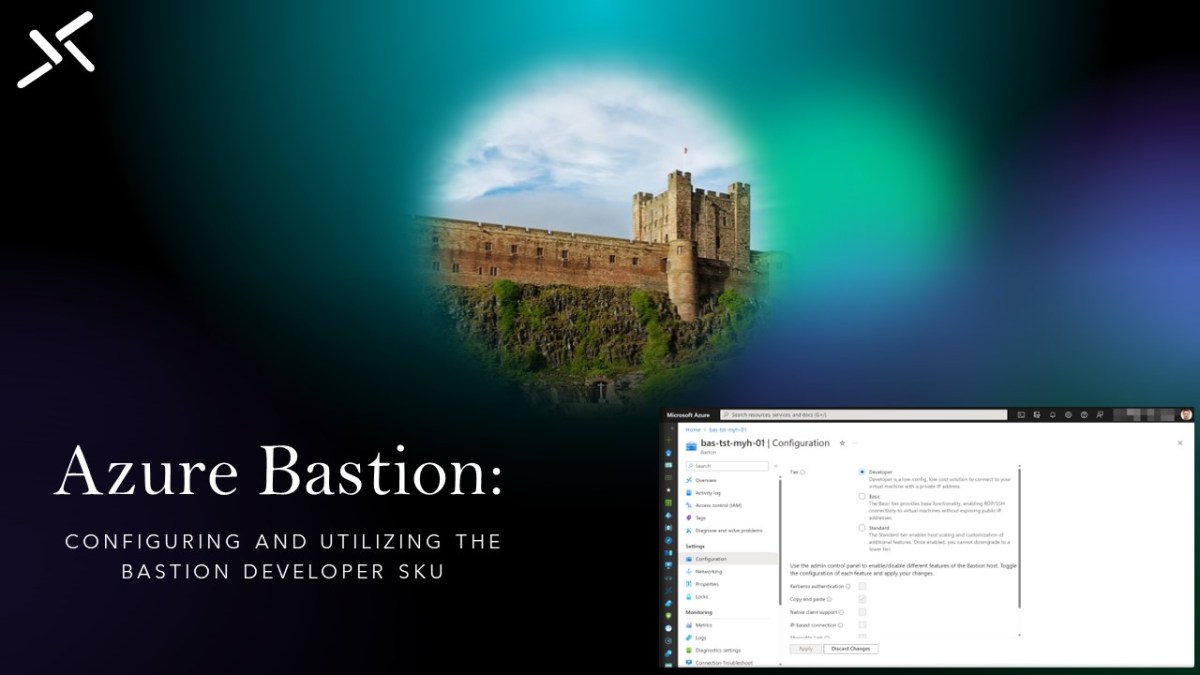Click the Apply button
This screenshot has height=675, width=1200.
(805, 649)
